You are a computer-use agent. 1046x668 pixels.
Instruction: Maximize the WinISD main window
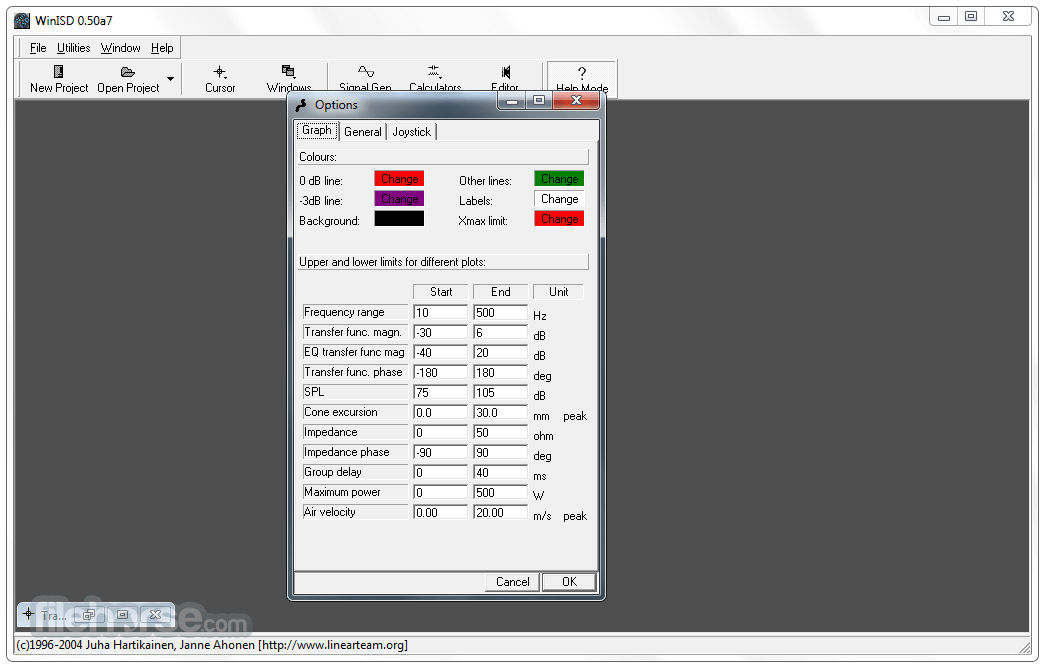tap(971, 17)
